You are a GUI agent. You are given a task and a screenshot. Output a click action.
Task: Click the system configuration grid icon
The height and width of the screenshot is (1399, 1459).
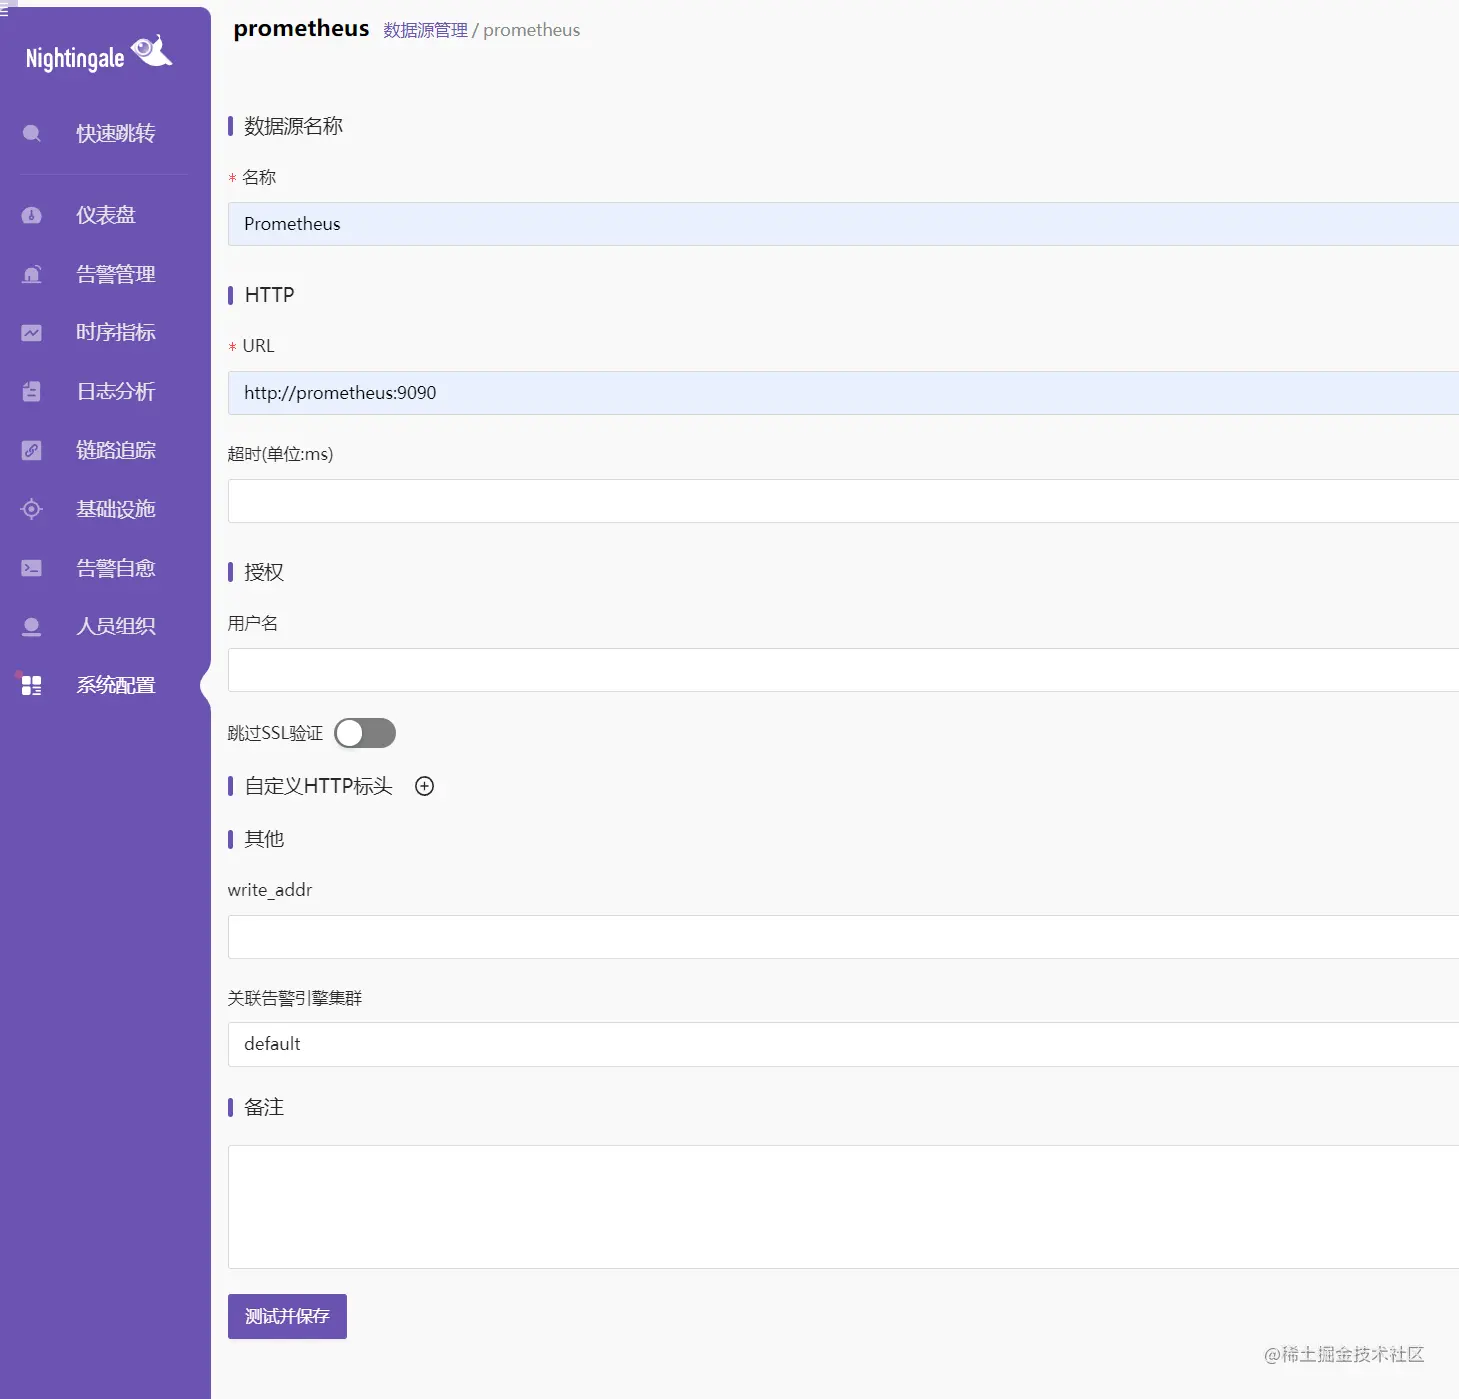(x=32, y=685)
